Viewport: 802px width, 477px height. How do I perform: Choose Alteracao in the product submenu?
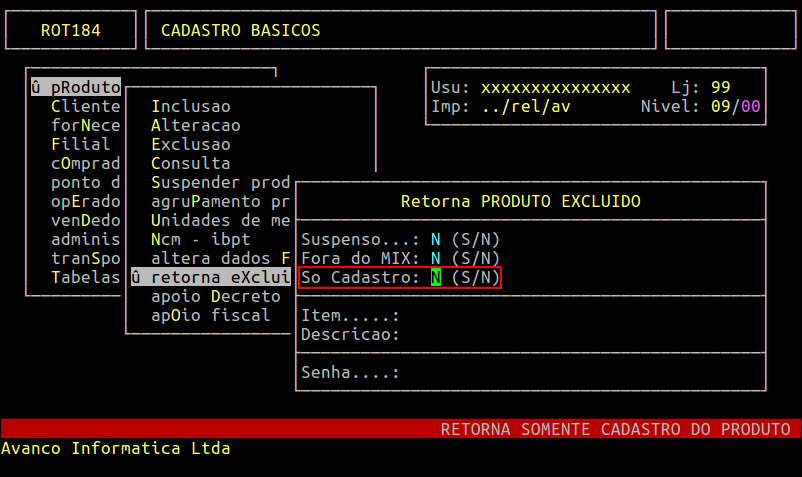pyautogui.click(x=196, y=125)
